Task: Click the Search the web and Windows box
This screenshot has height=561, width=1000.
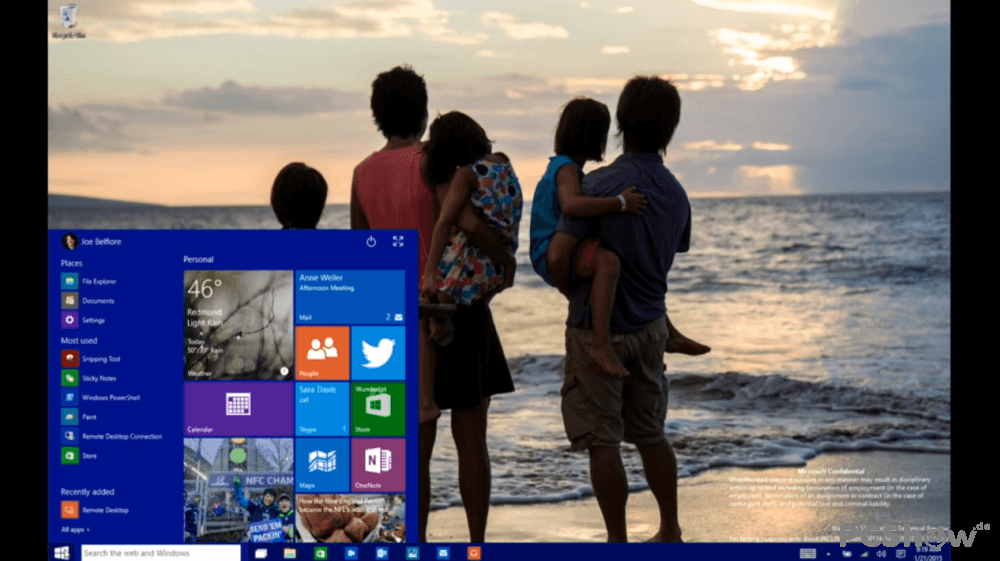Action: coord(161,553)
